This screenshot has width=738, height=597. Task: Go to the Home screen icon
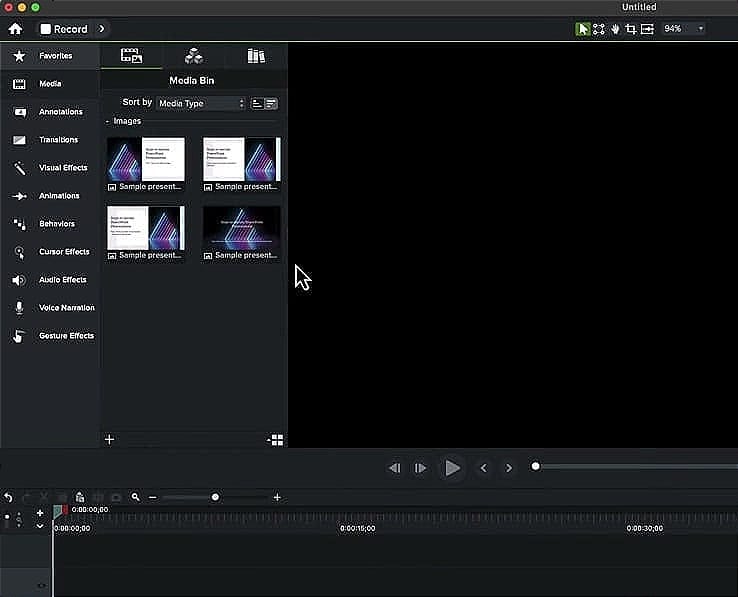(15, 29)
